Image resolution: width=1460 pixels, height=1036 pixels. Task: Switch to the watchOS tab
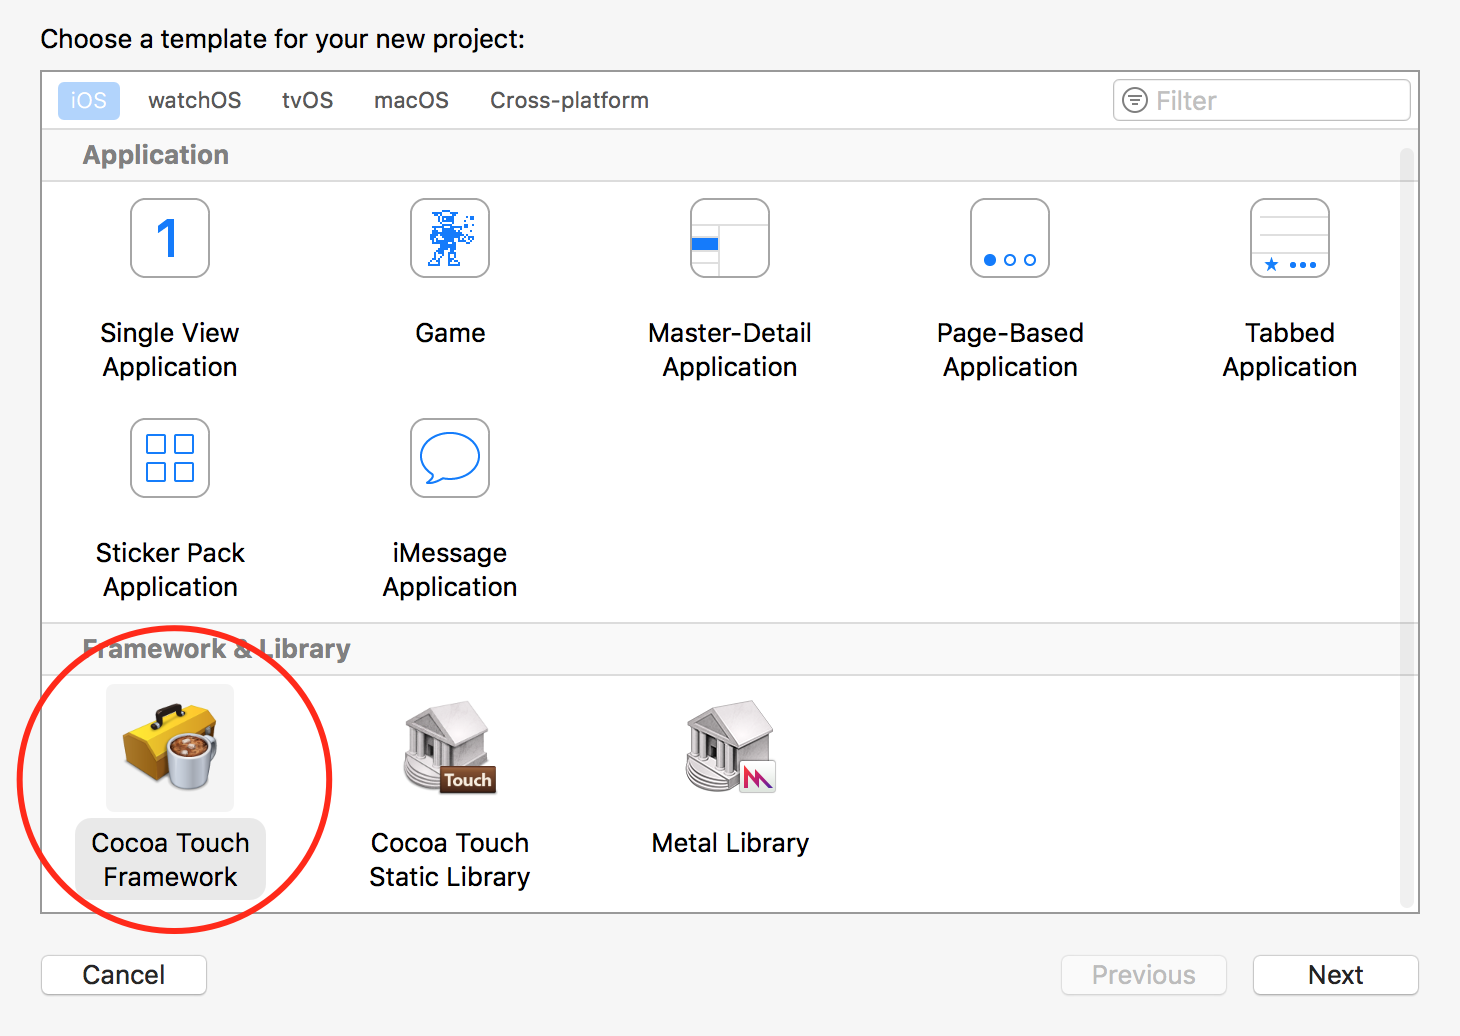click(x=195, y=101)
